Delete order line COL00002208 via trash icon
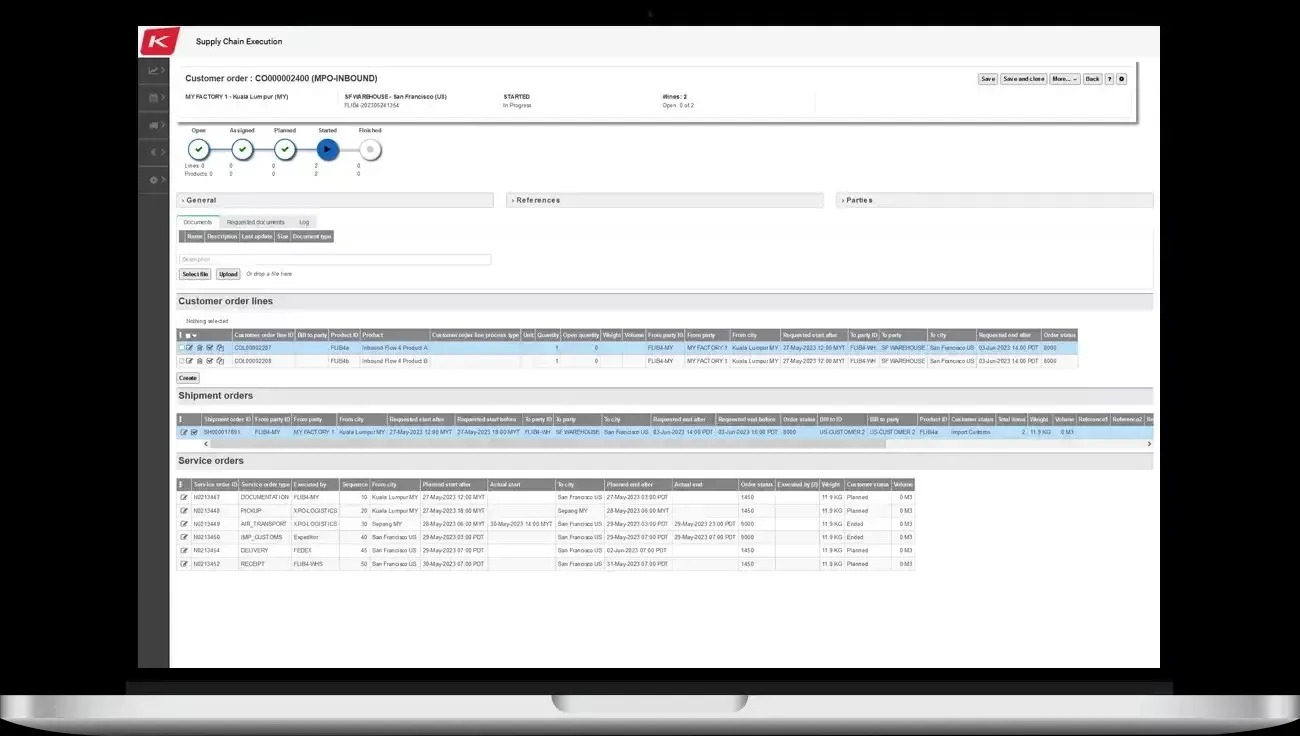 pos(199,361)
